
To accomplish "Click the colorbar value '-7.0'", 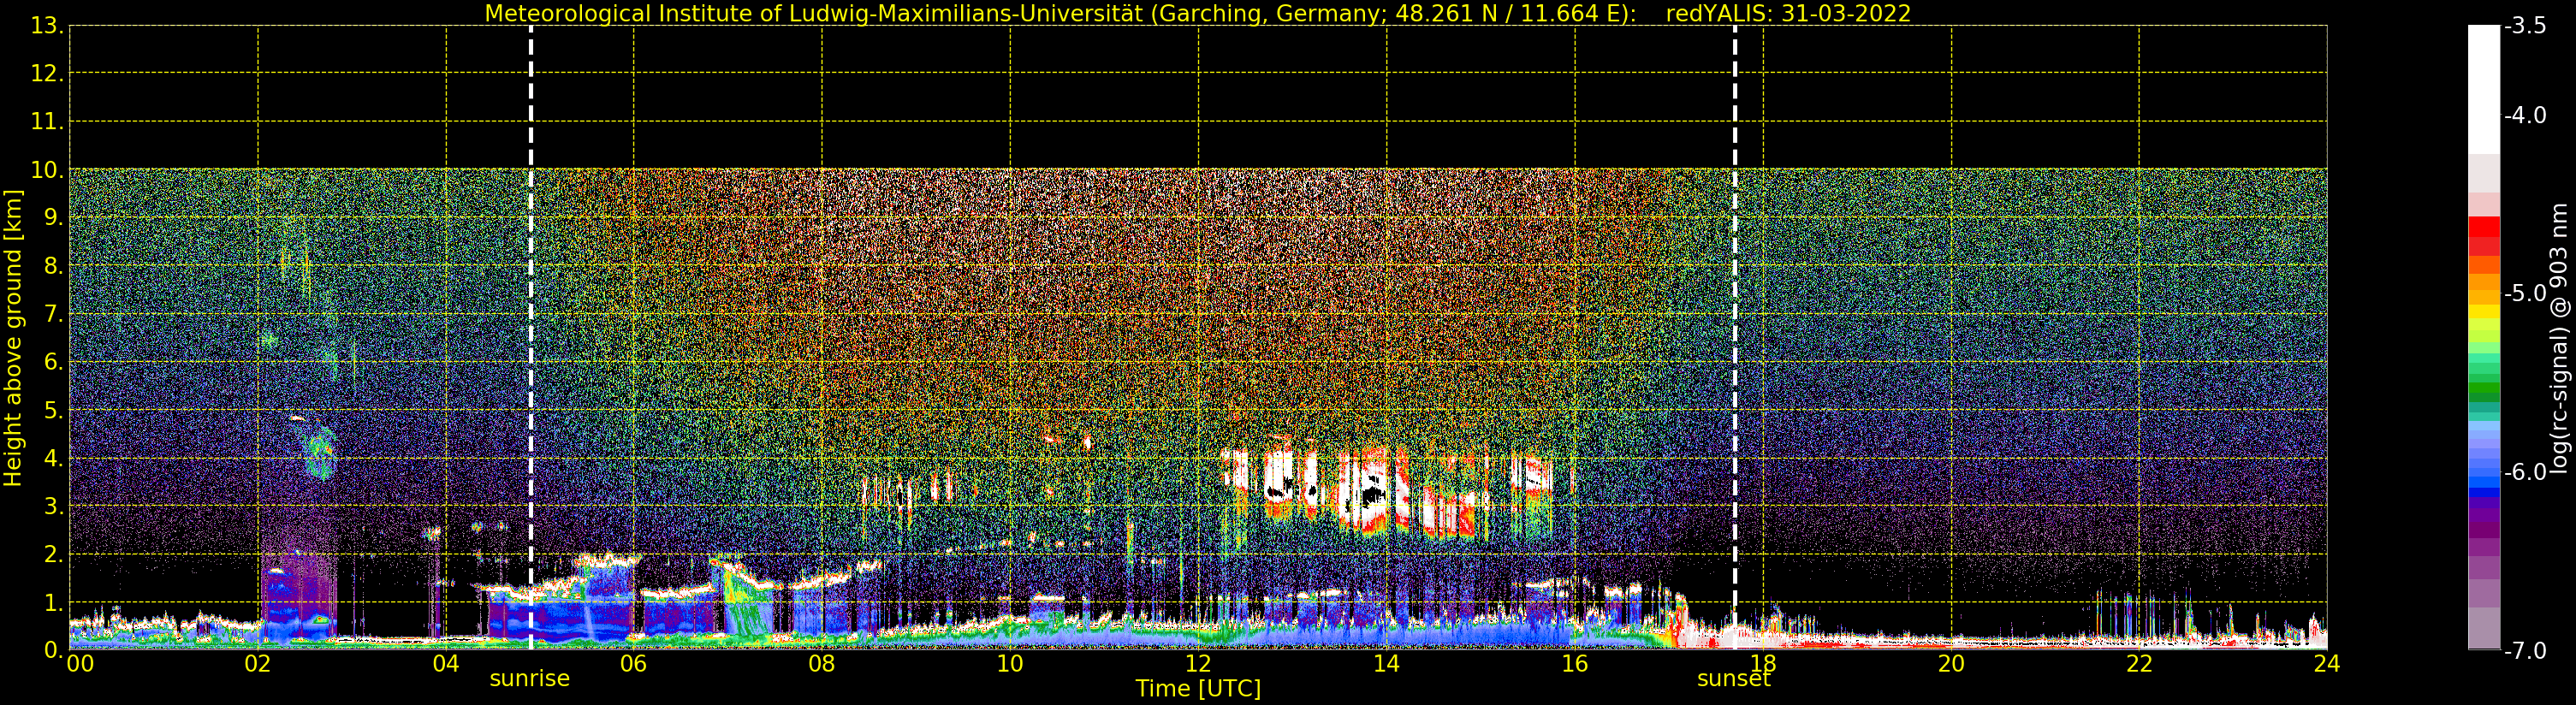I will (2525, 651).
